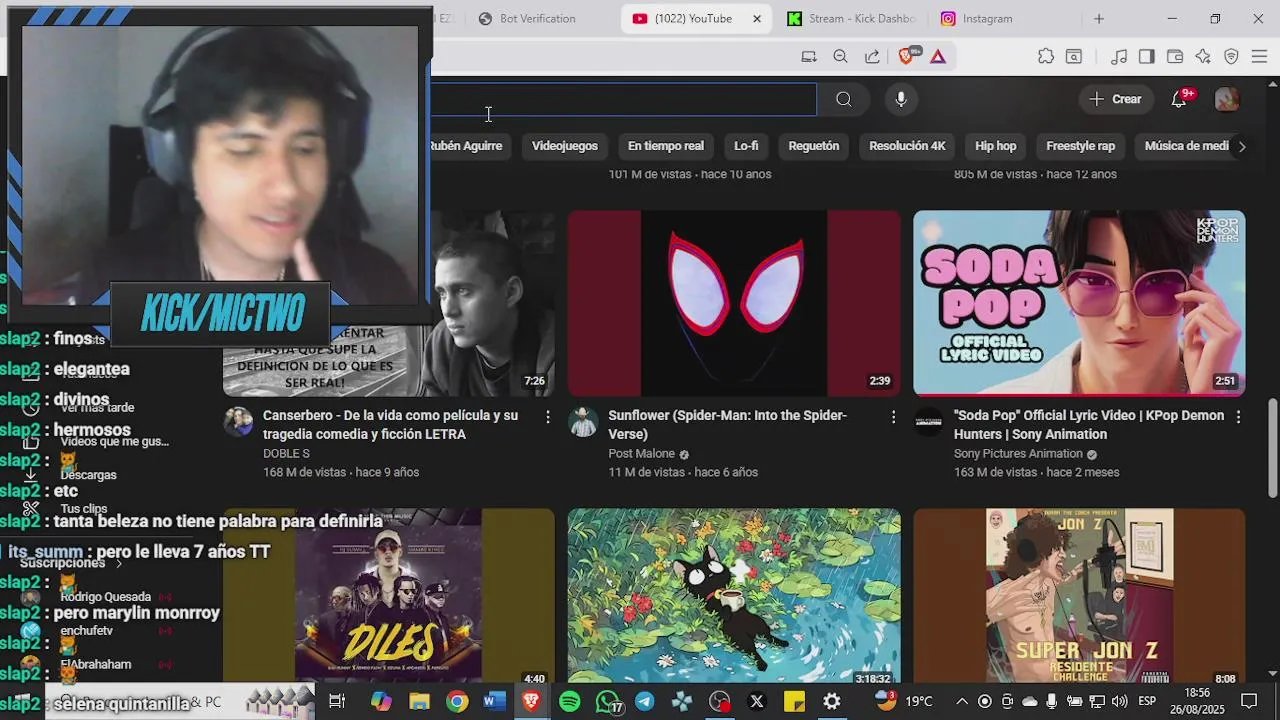The height and width of the screenshot is (720, 1280).
Task: Open the Soda Pop lyric video thumbnail
Action: pyautogui.click(x=1079, y=303)
